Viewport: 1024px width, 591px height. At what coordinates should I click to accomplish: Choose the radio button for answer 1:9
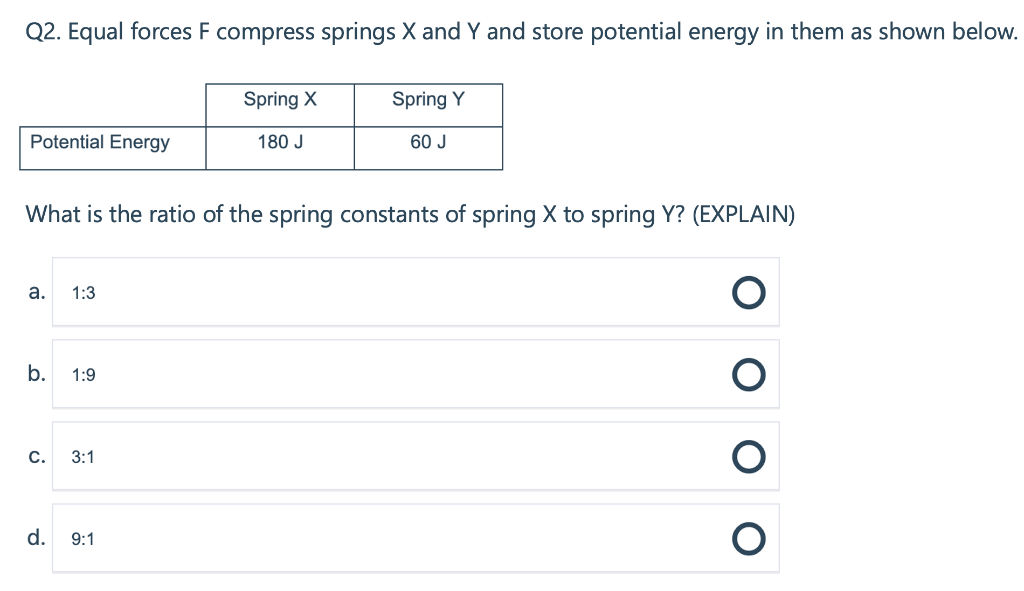748,374
